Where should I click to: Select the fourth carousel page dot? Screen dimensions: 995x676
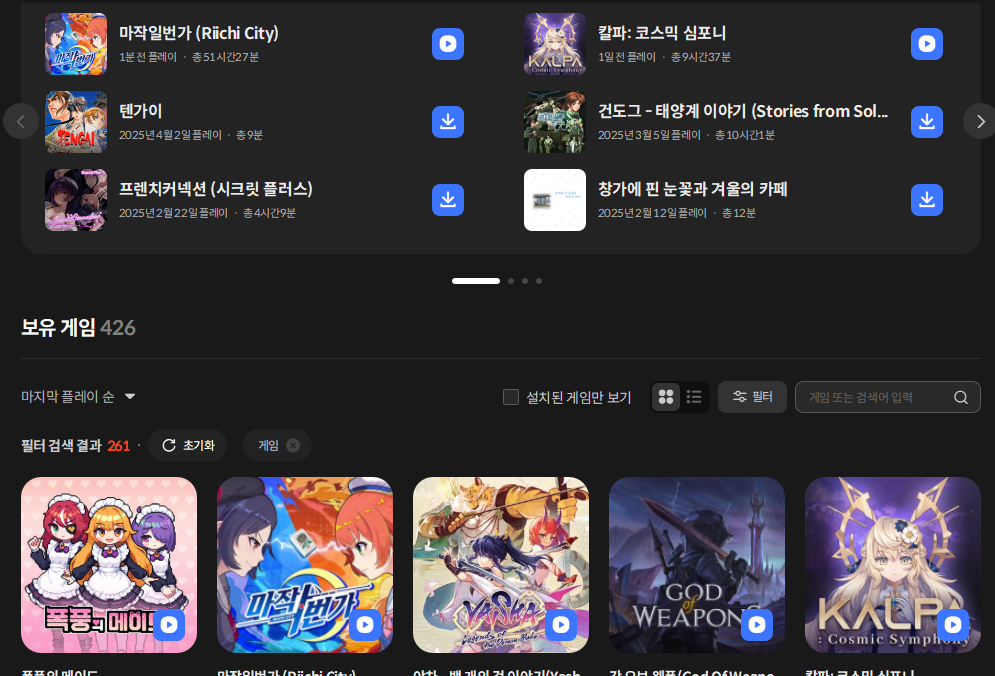click(539, 281)
